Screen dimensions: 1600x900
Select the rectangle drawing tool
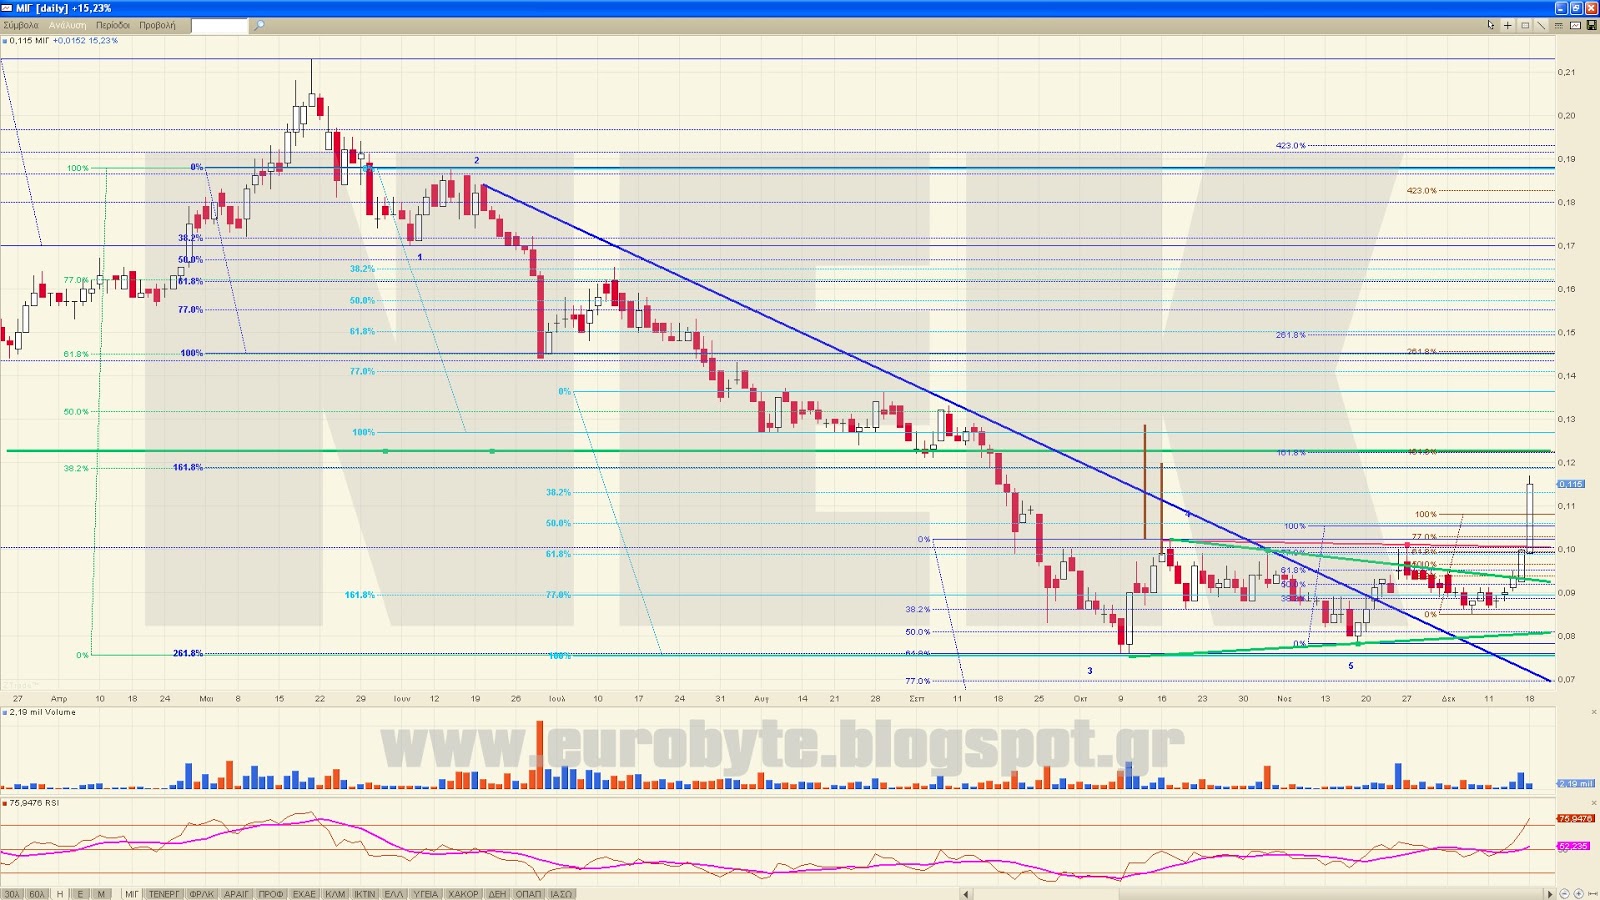coord(1525,25)
